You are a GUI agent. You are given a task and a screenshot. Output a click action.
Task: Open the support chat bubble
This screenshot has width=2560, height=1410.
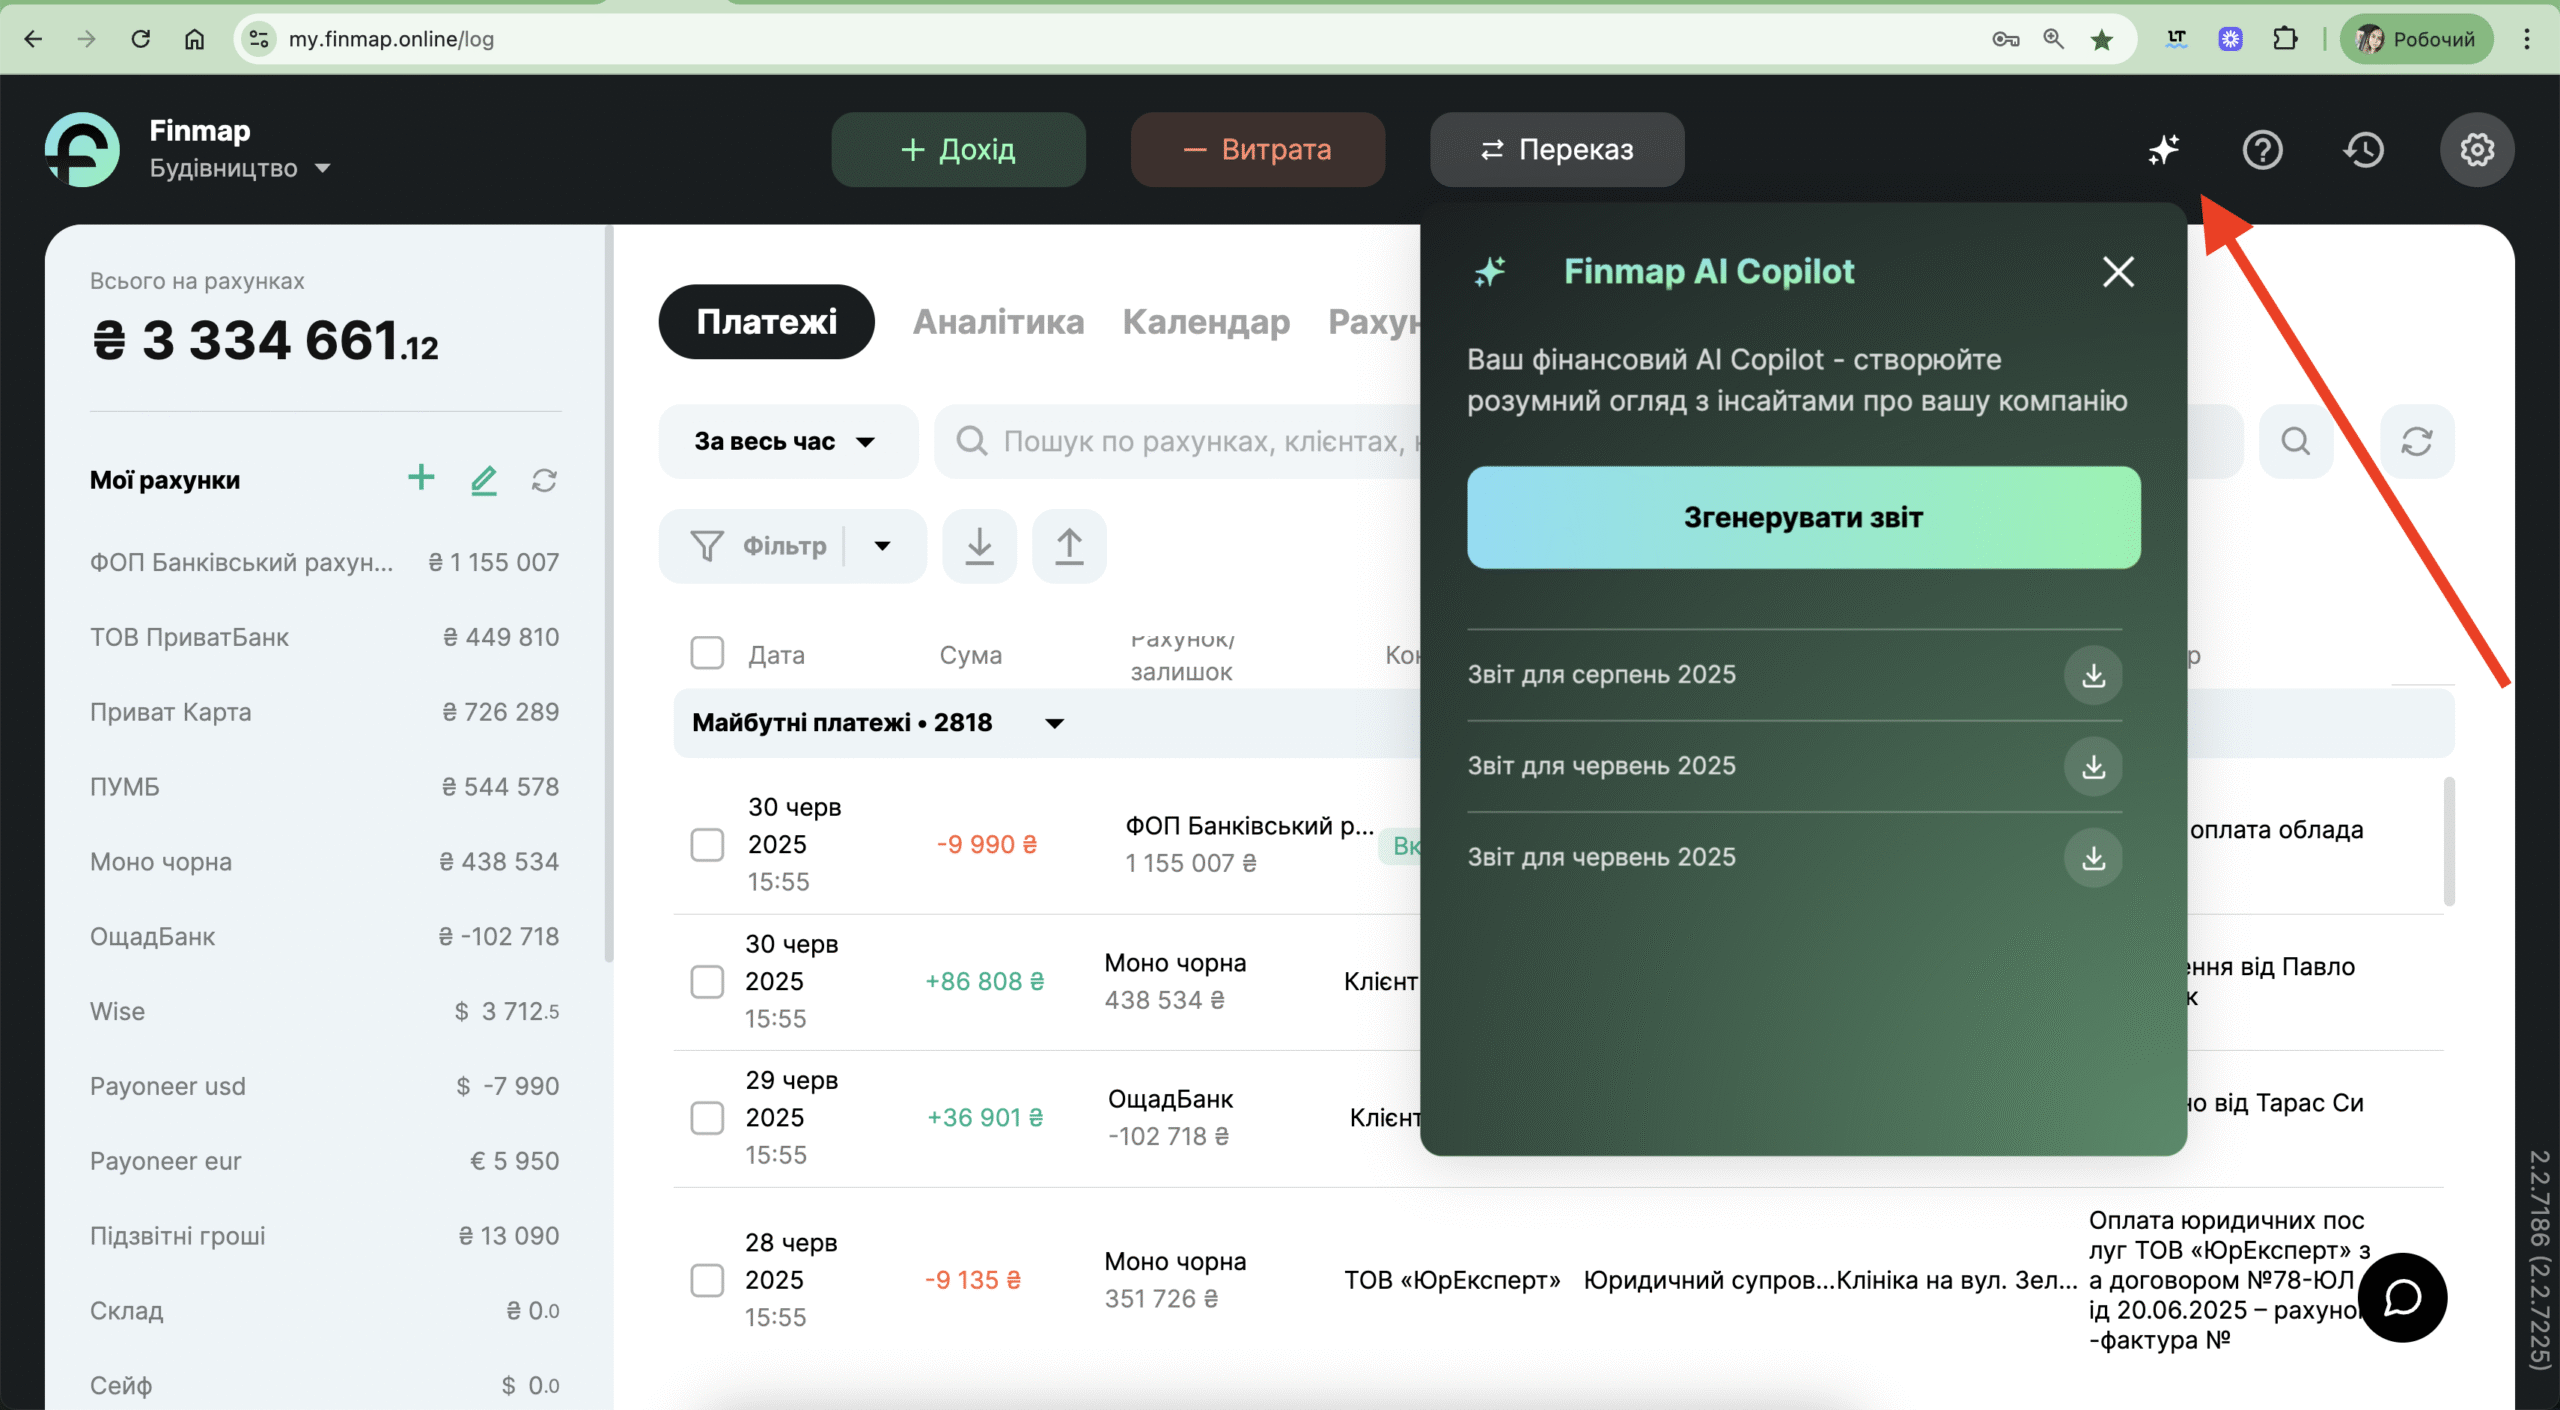point(2403,1298)
